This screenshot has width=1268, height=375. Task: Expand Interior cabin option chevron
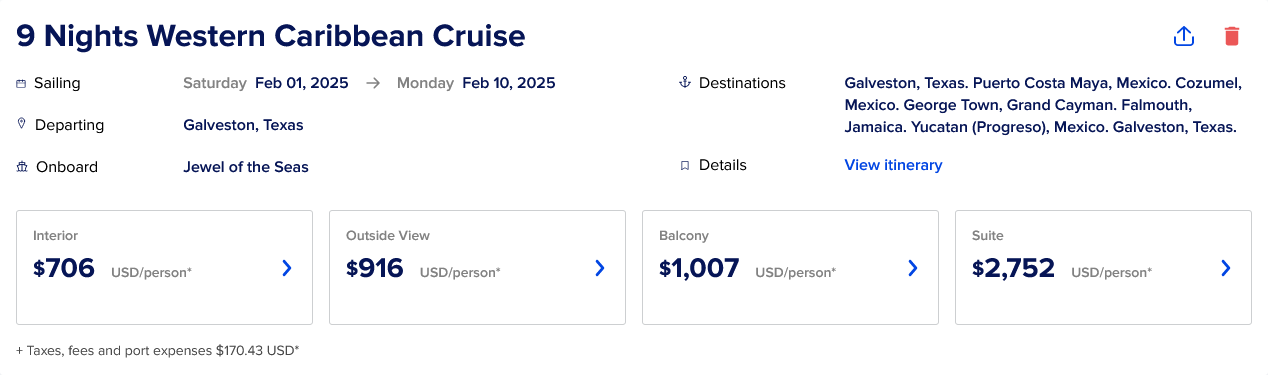(x=287, y=268)
